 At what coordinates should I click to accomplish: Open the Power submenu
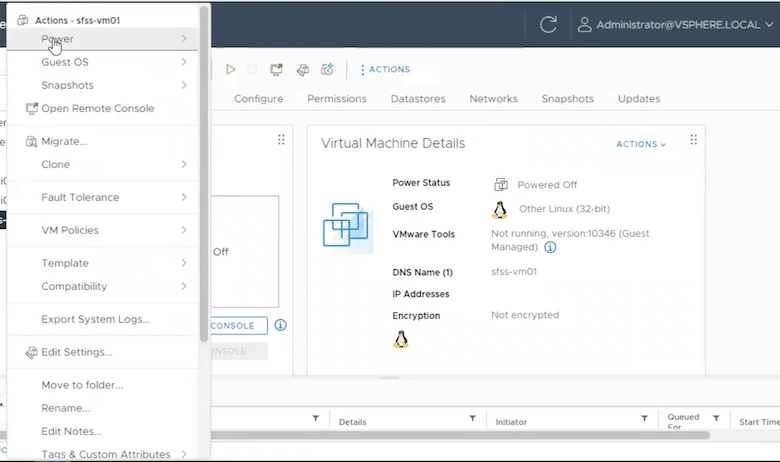point(103,39)
